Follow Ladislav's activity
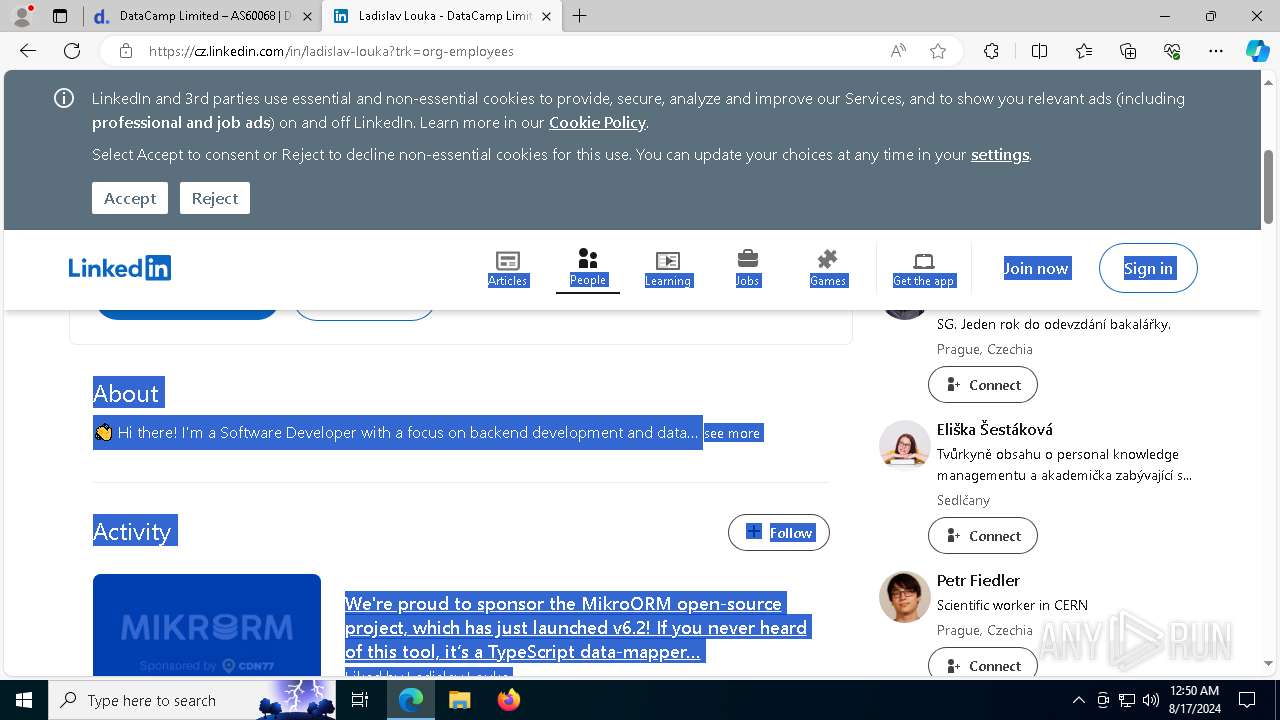The width and height of the screenshot is (1280, 720). click(x=779, y=533)
